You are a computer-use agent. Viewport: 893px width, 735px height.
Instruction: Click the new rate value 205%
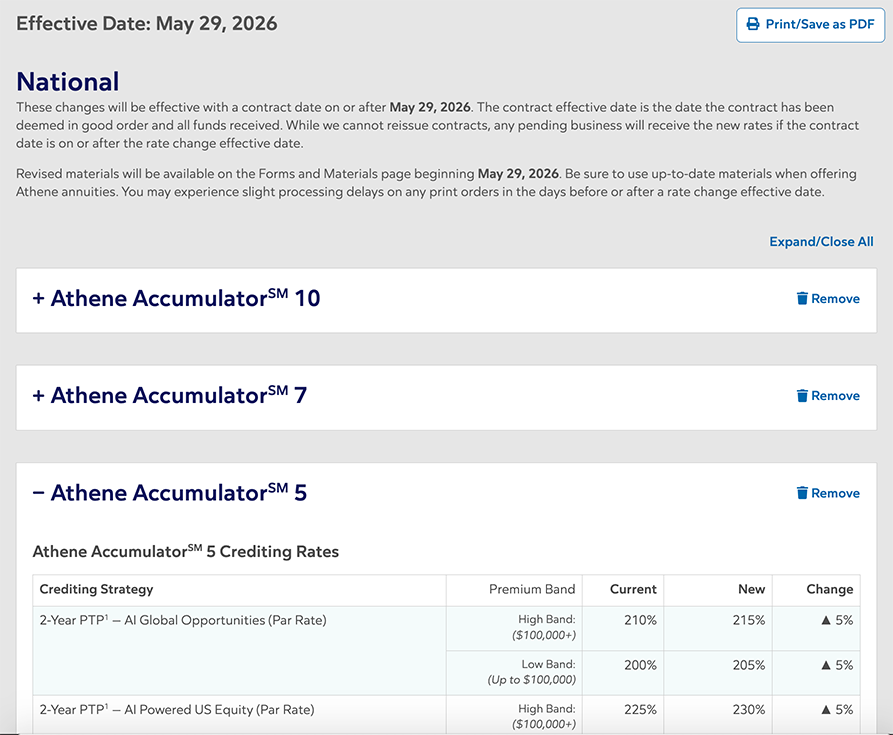[x=748, y=665]
